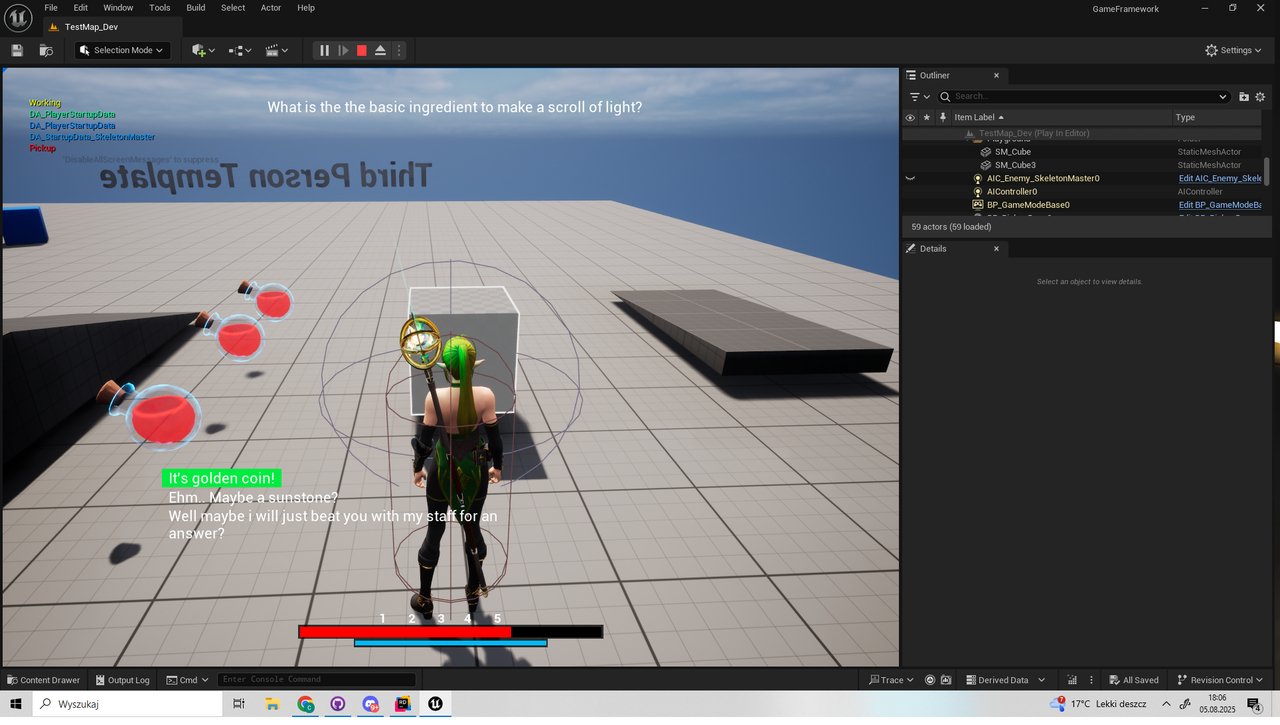
Task: Click the visibility eye column header
Action: click(x=910, y=117)
